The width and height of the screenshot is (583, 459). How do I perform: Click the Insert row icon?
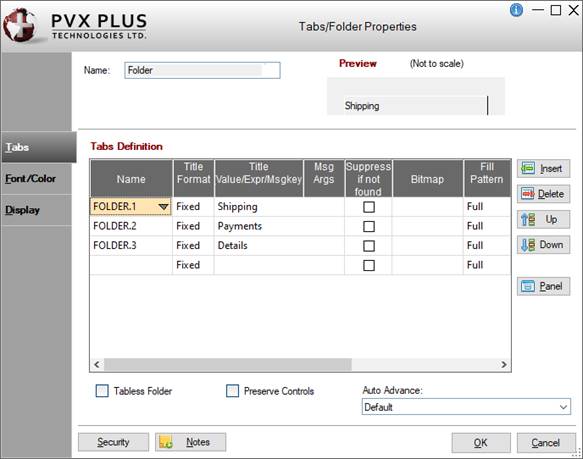[528, 168]
